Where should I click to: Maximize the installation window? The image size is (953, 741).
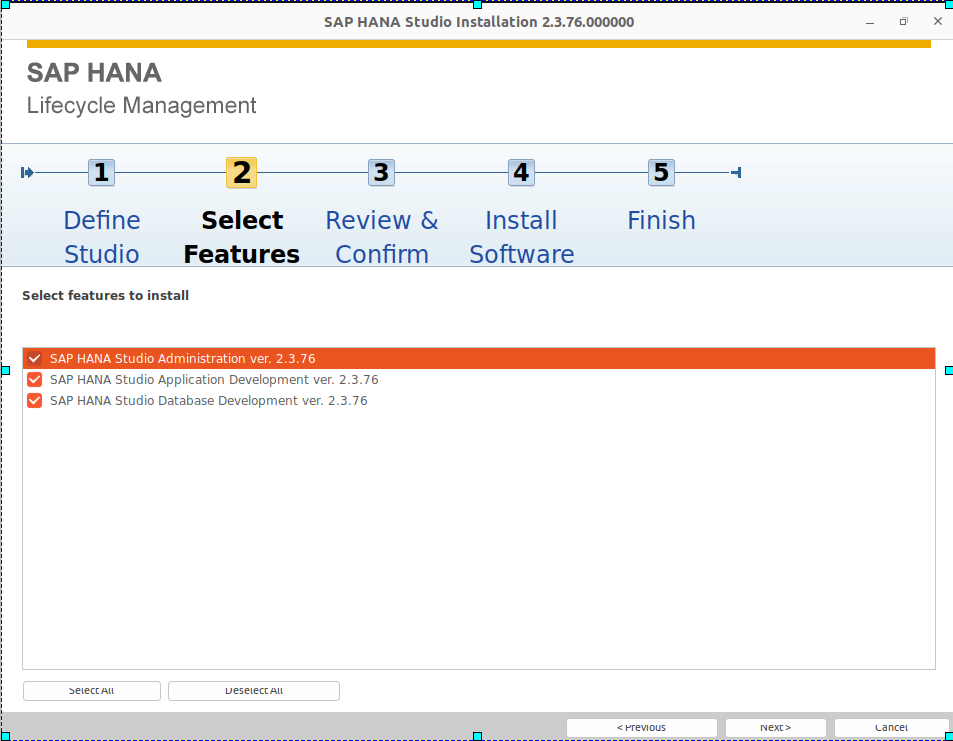click(904, 22)
